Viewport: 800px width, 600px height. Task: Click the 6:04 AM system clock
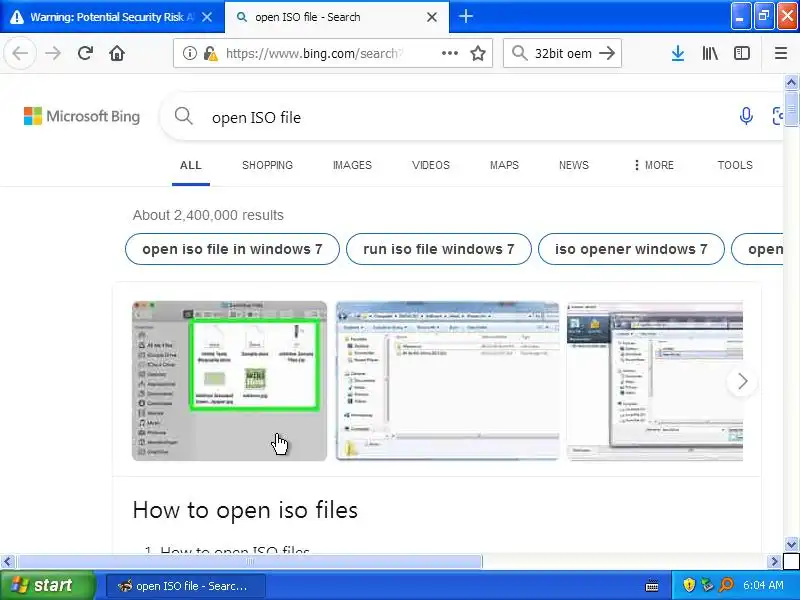(763, 585)
